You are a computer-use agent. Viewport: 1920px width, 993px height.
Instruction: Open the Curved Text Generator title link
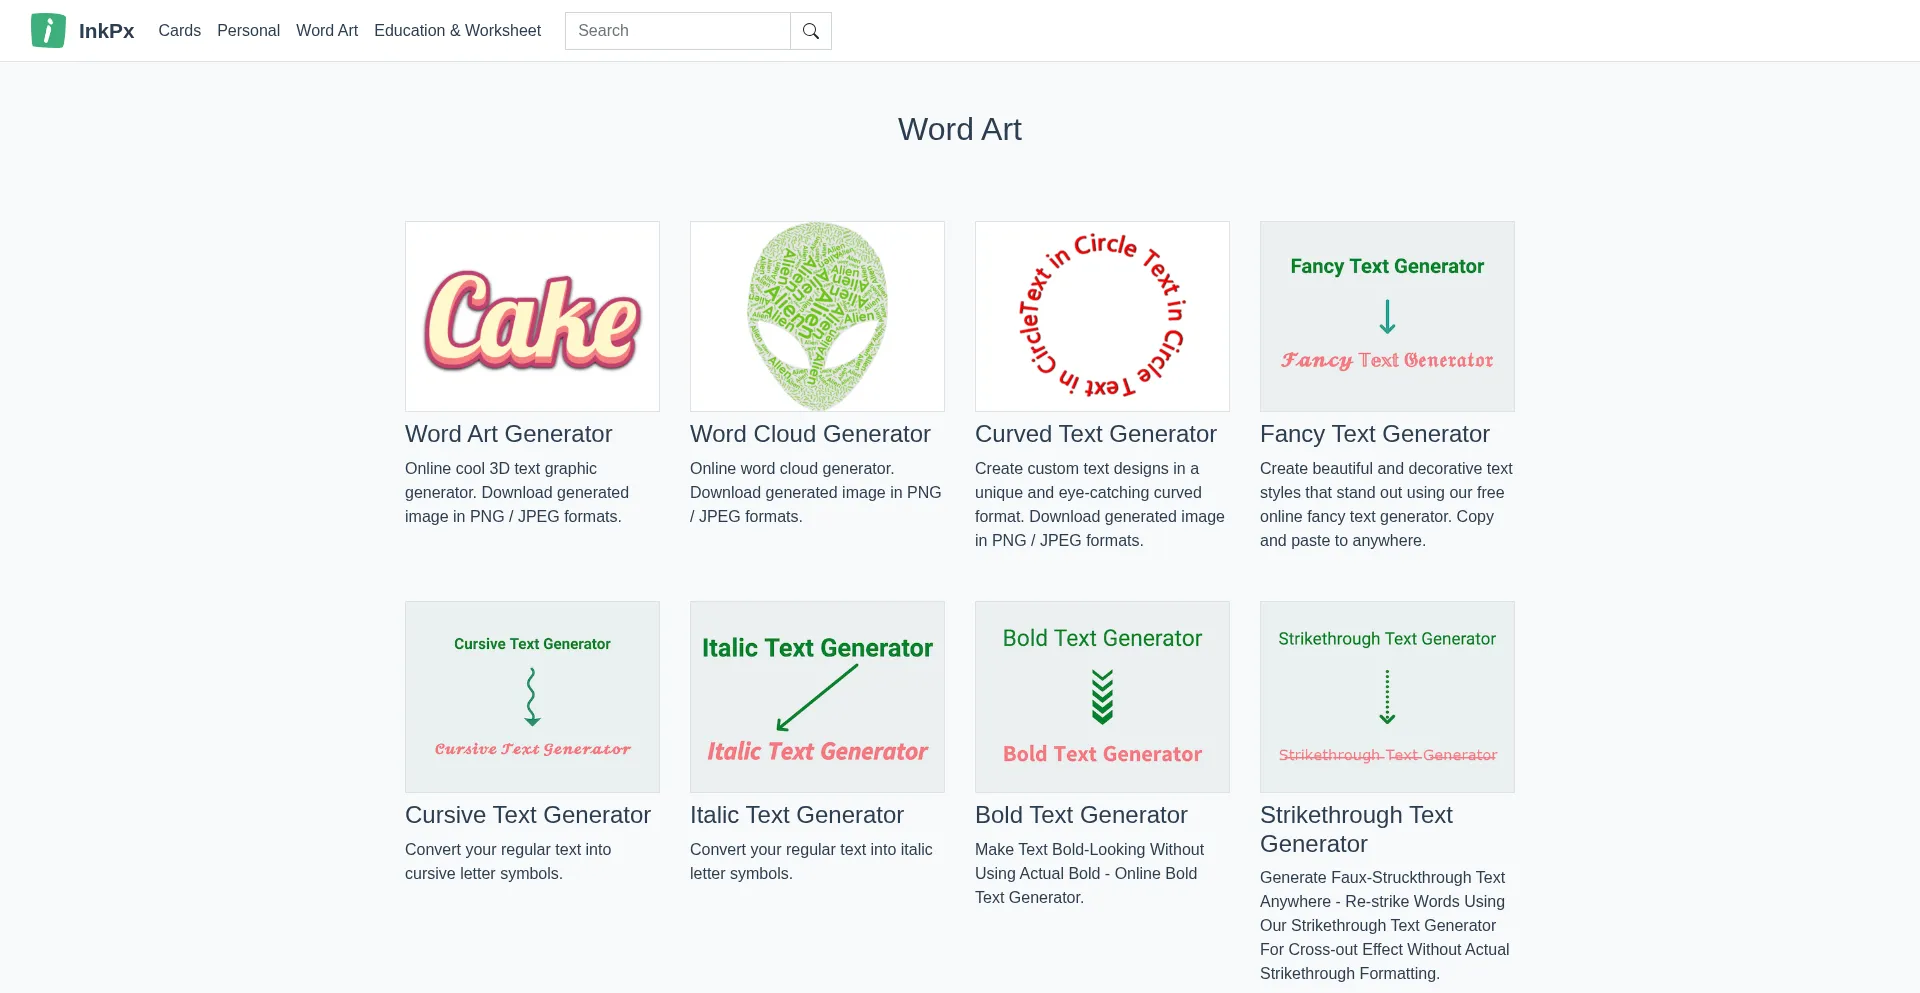(1095, 434)
